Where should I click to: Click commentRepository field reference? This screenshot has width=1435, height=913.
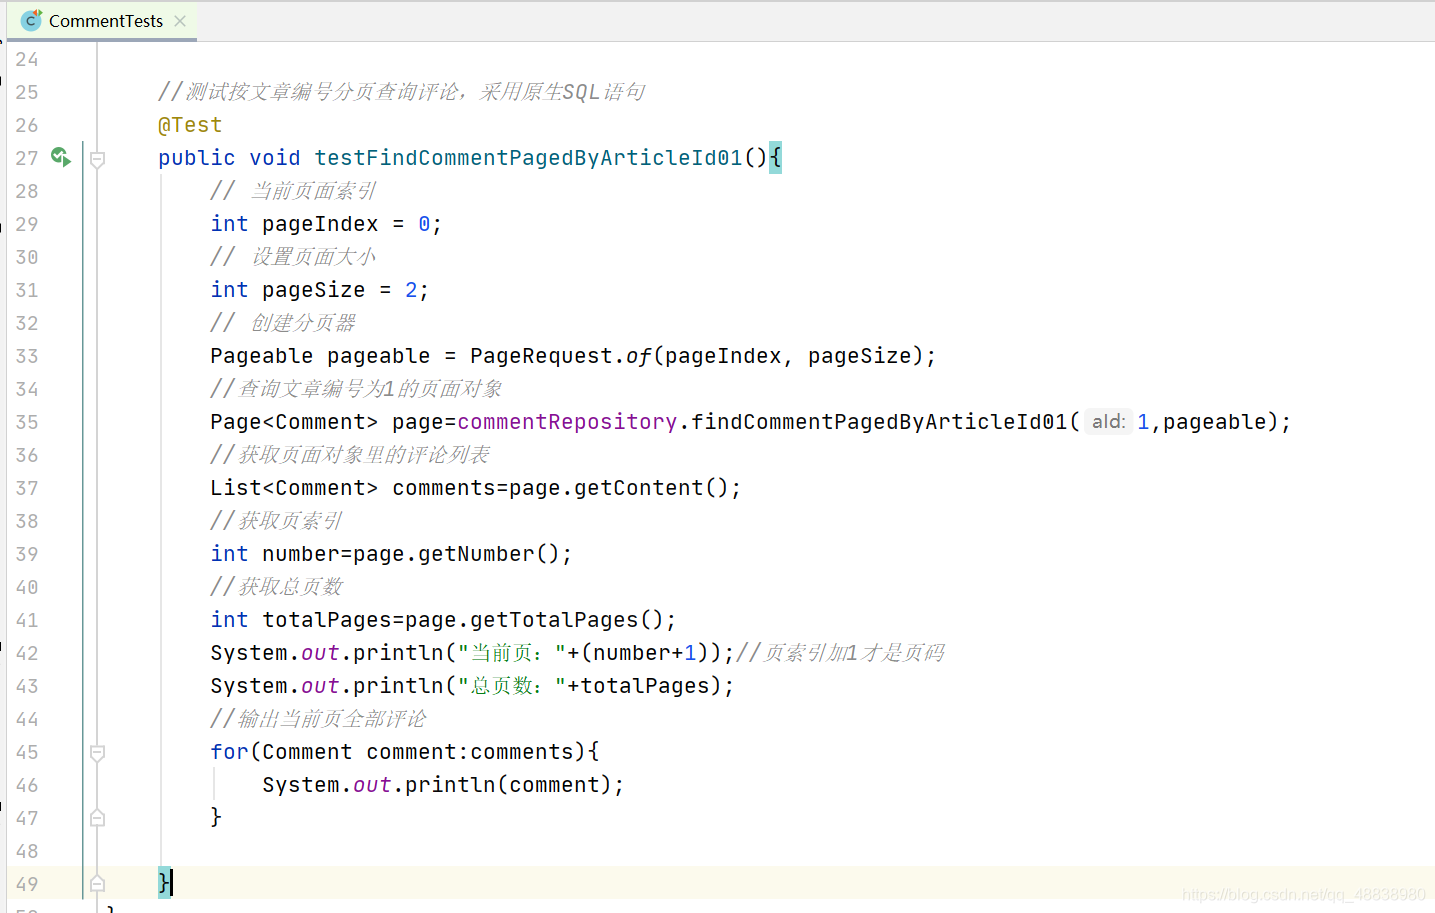(x=567, y=422)
